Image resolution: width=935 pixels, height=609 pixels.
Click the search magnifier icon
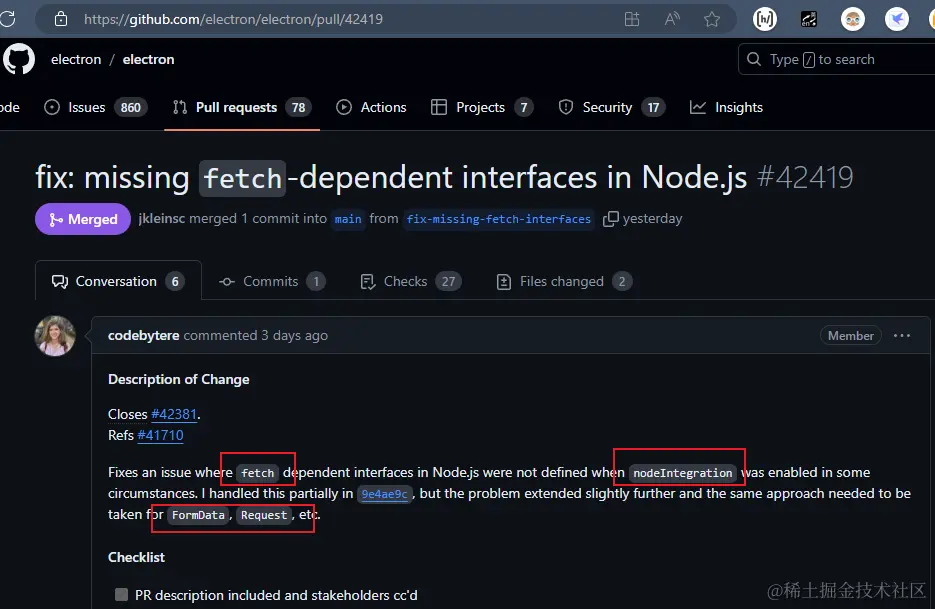click(754, 59)
